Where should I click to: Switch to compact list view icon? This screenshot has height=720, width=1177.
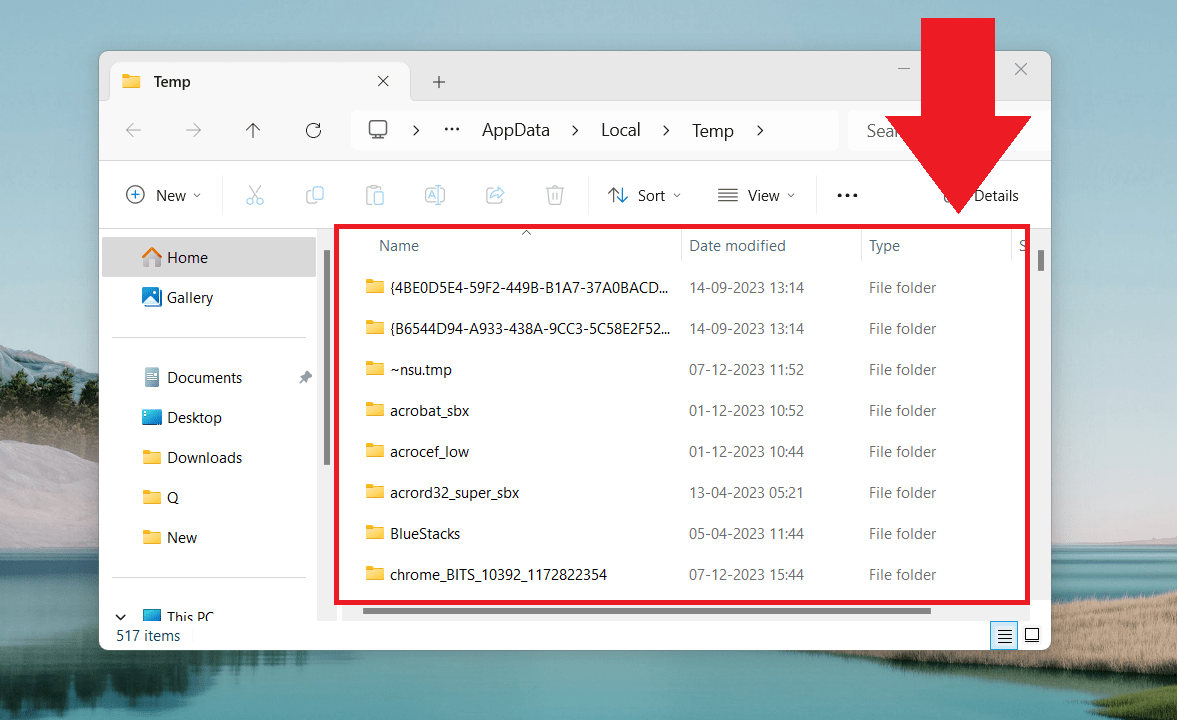point(1003,635)
